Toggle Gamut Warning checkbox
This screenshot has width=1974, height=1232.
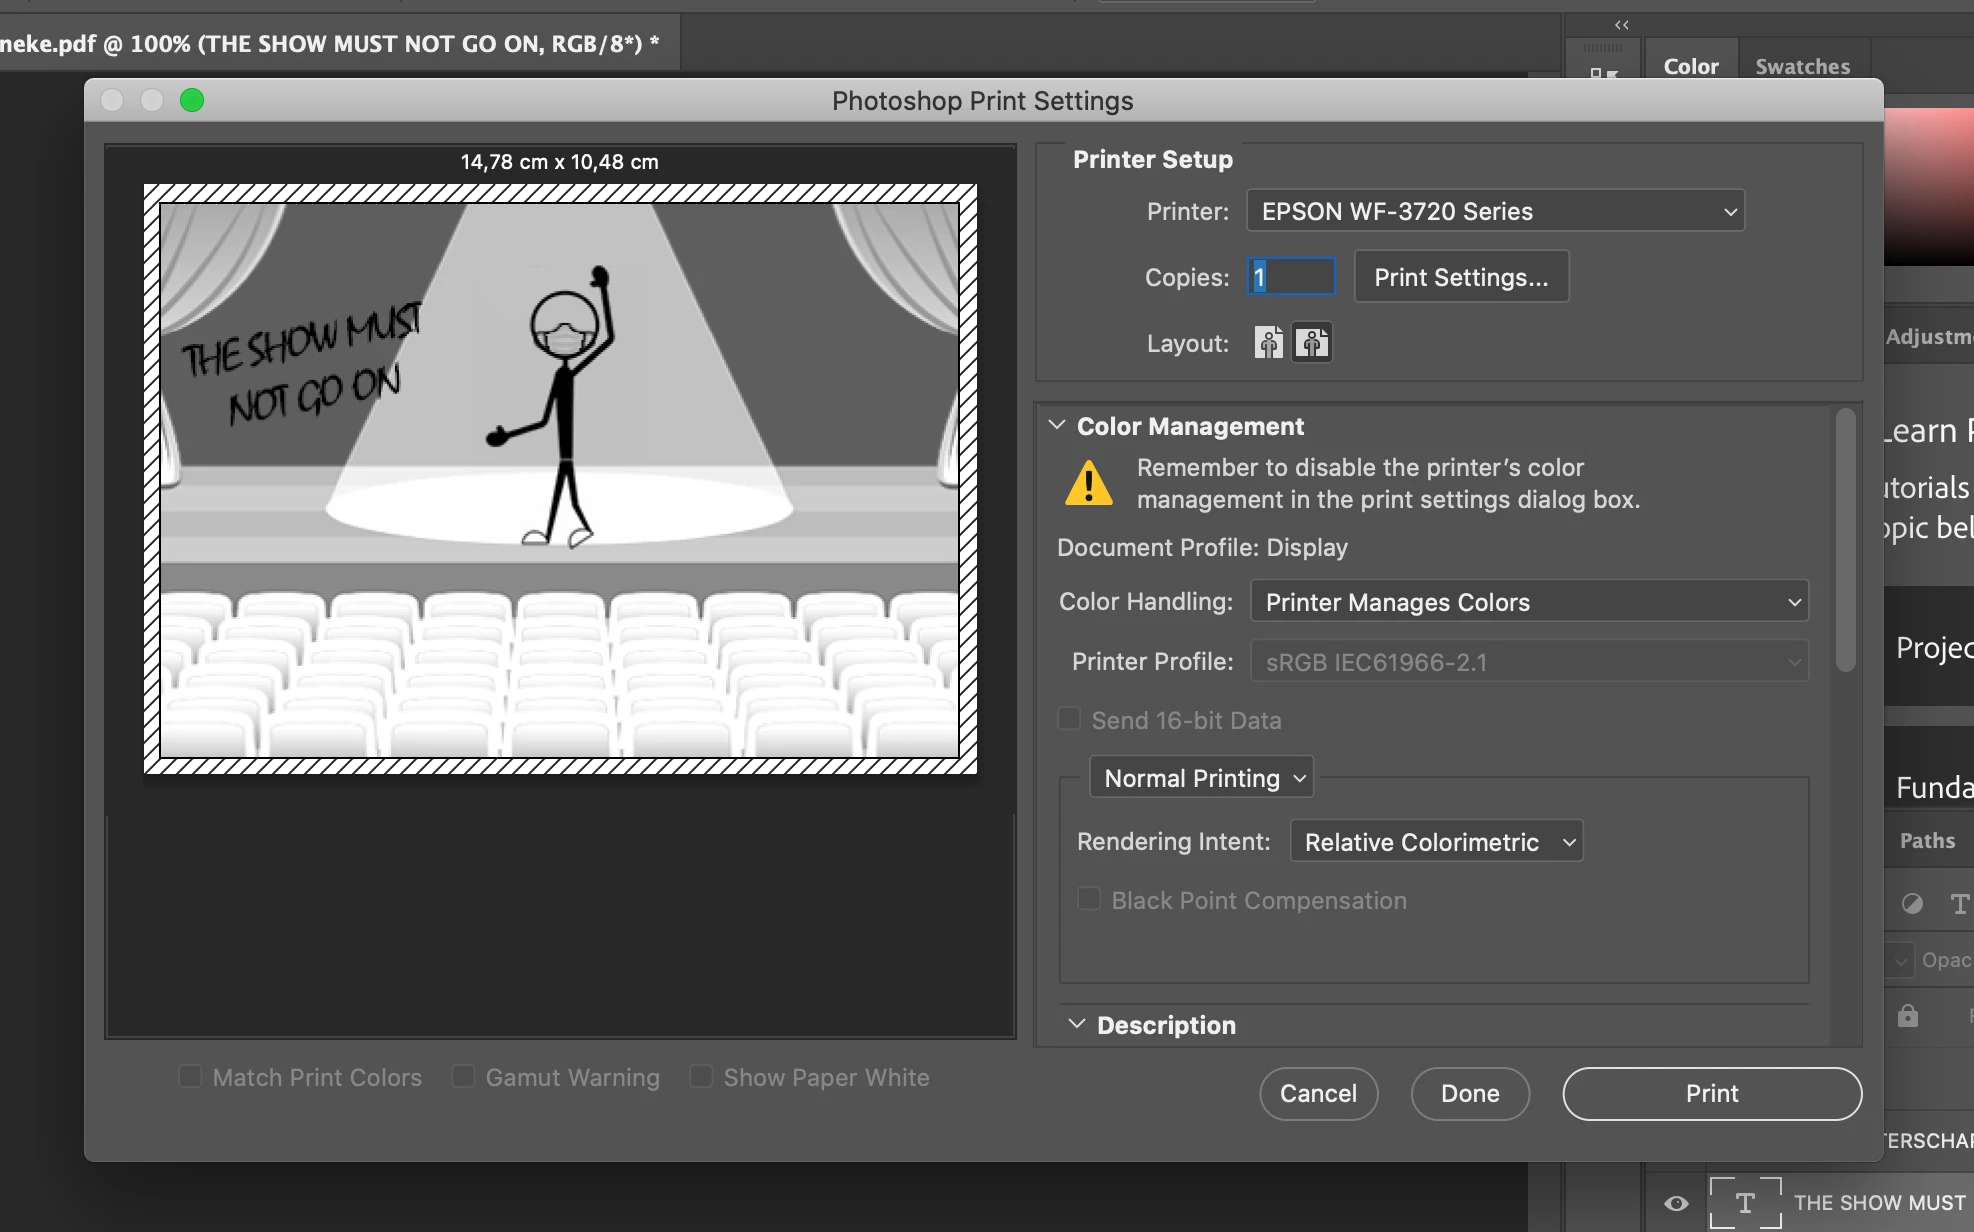(463, 1077)
